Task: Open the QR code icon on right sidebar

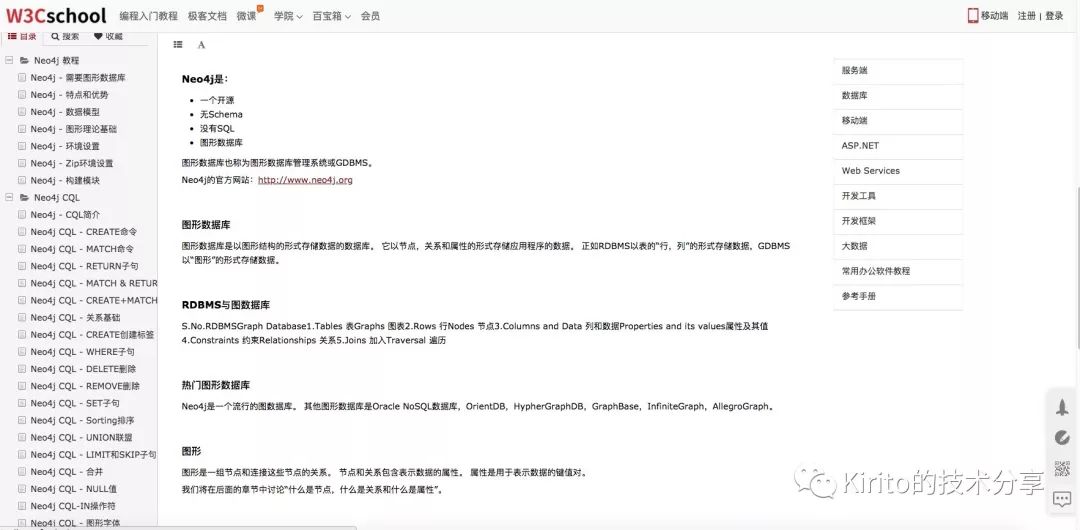Action: 1062,469
